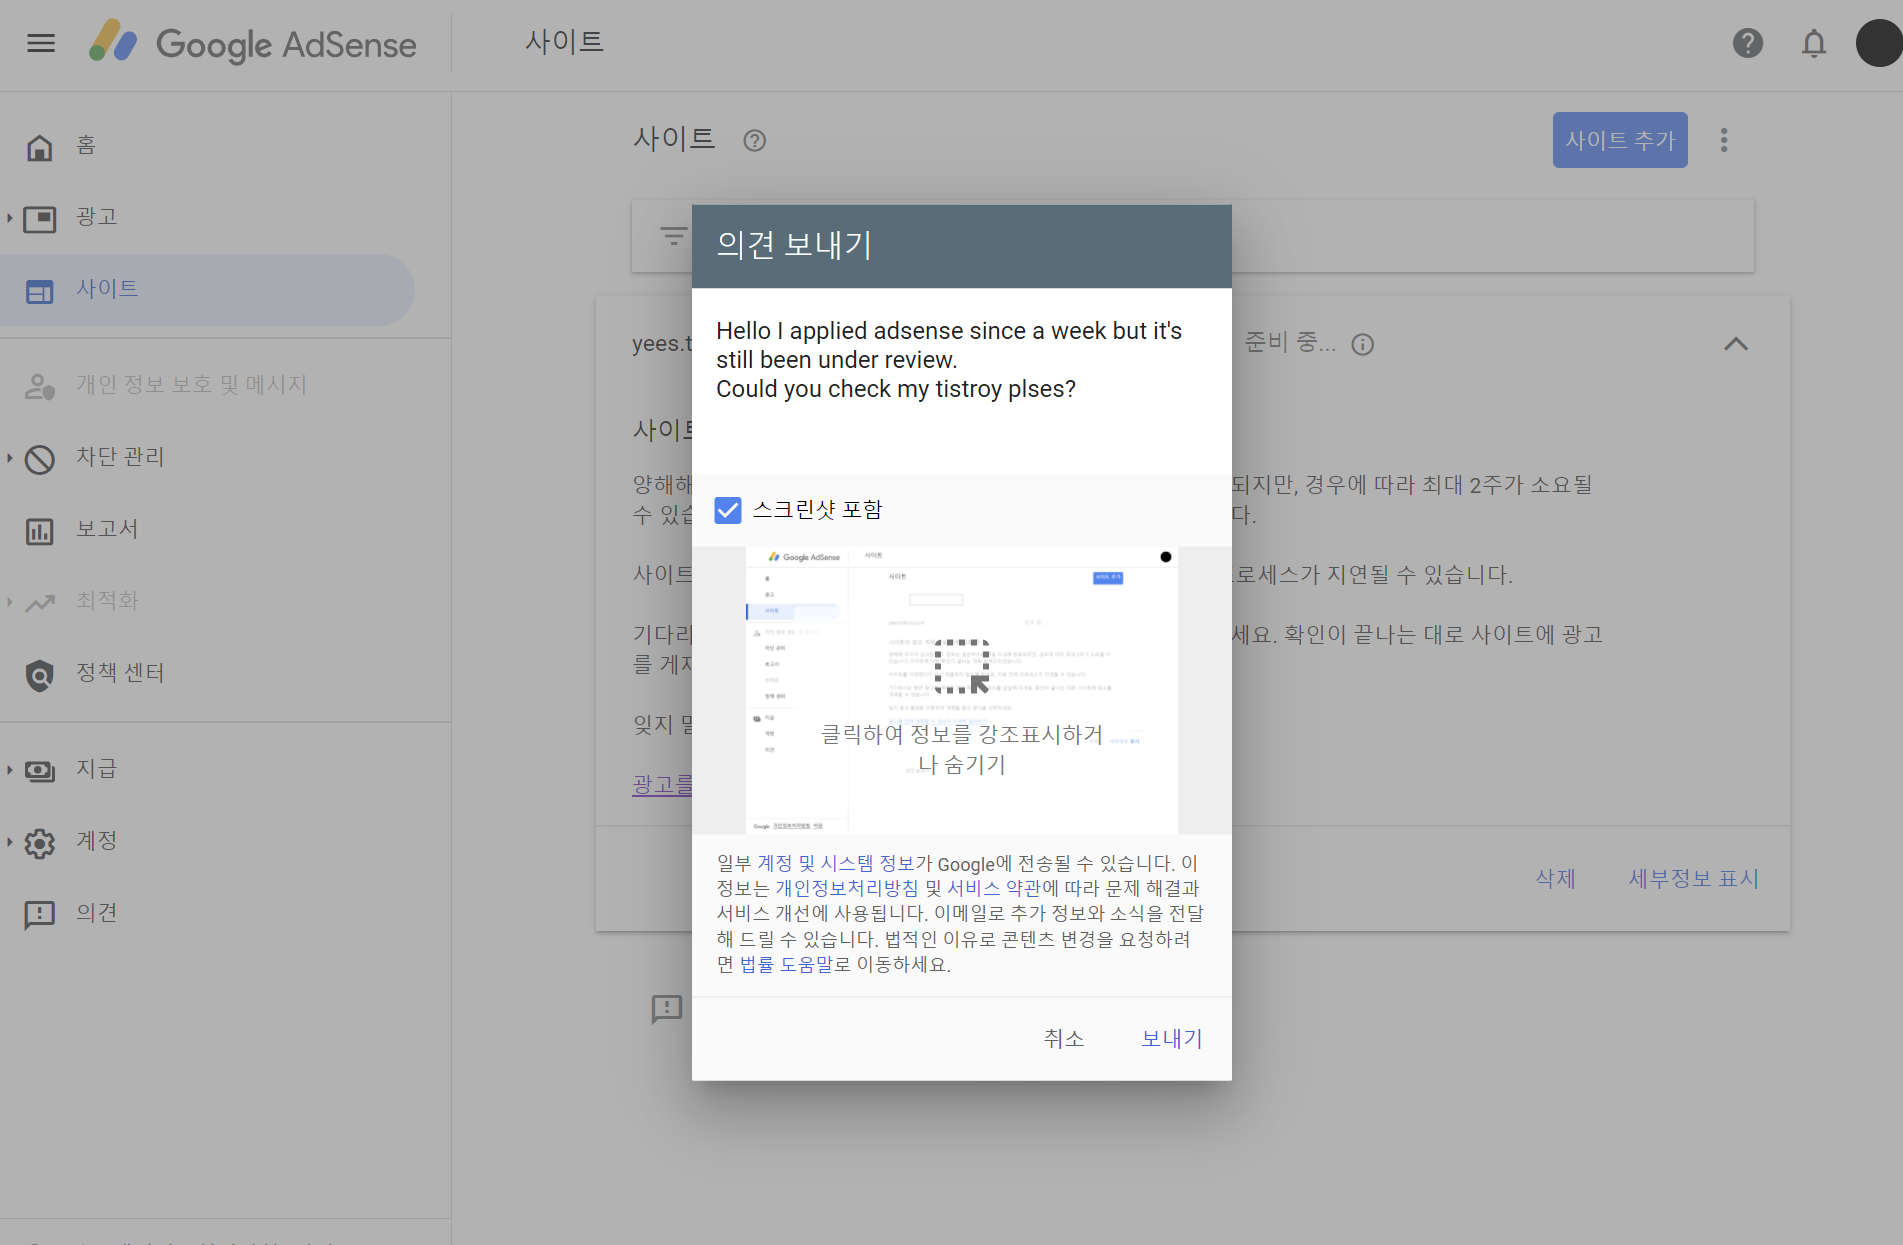Click the 지급 payments icon

tap(40, 770)
